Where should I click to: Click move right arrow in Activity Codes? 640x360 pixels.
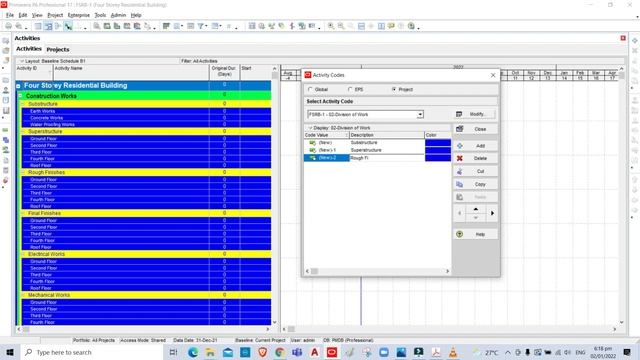(492, 213)
